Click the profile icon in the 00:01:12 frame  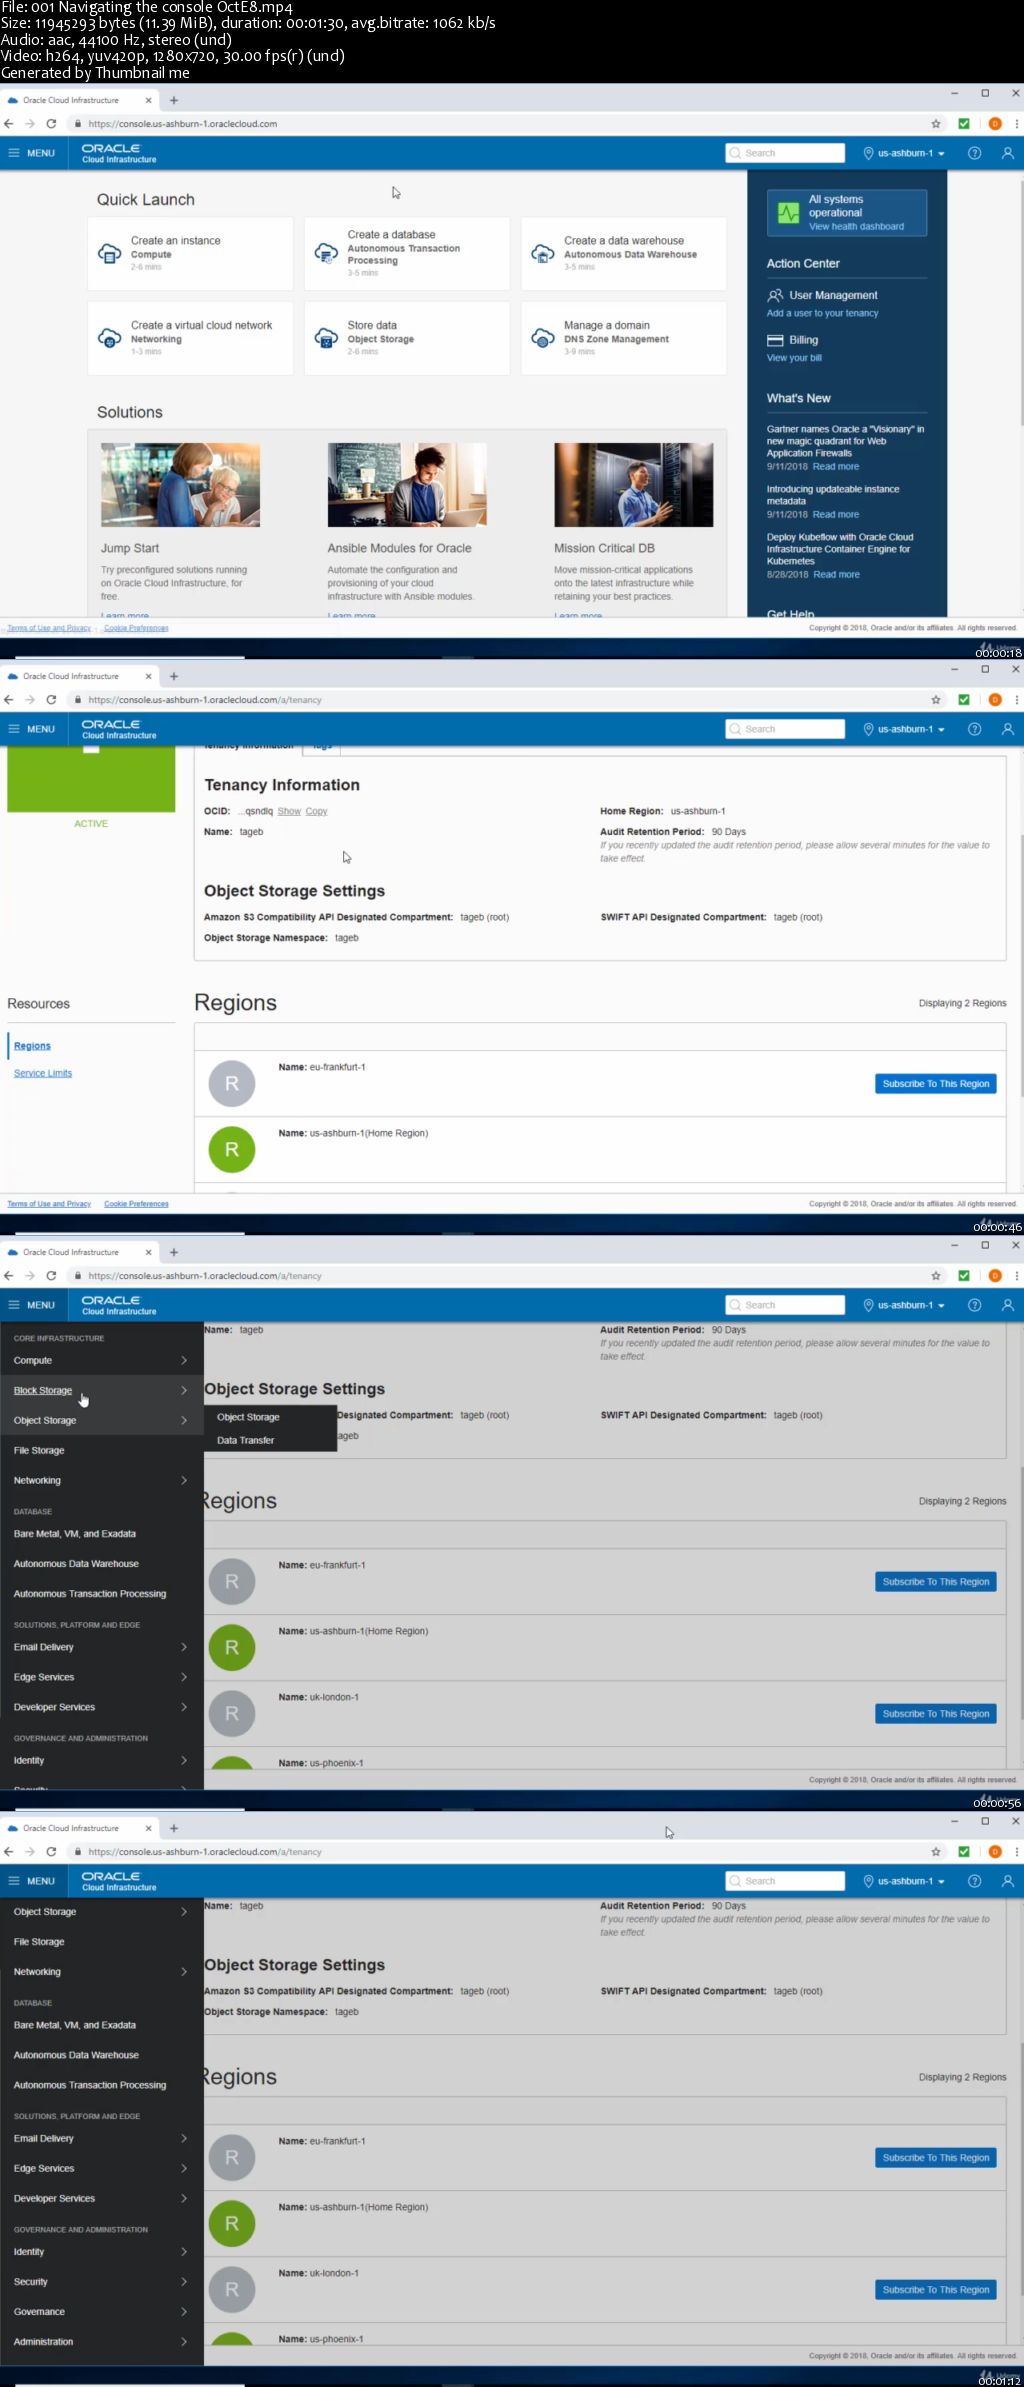click(x=1007, y=1881)
